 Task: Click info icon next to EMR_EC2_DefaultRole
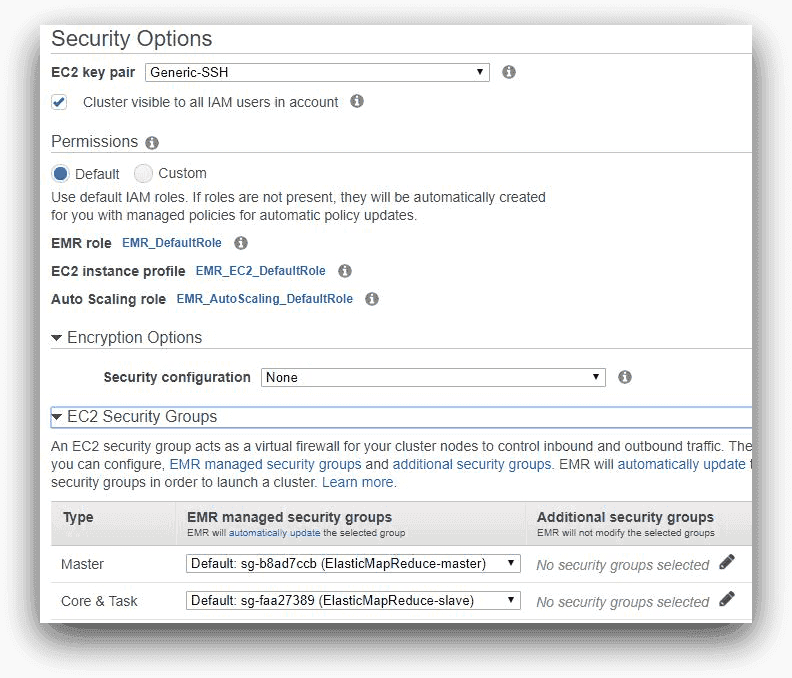click(345, 271)
